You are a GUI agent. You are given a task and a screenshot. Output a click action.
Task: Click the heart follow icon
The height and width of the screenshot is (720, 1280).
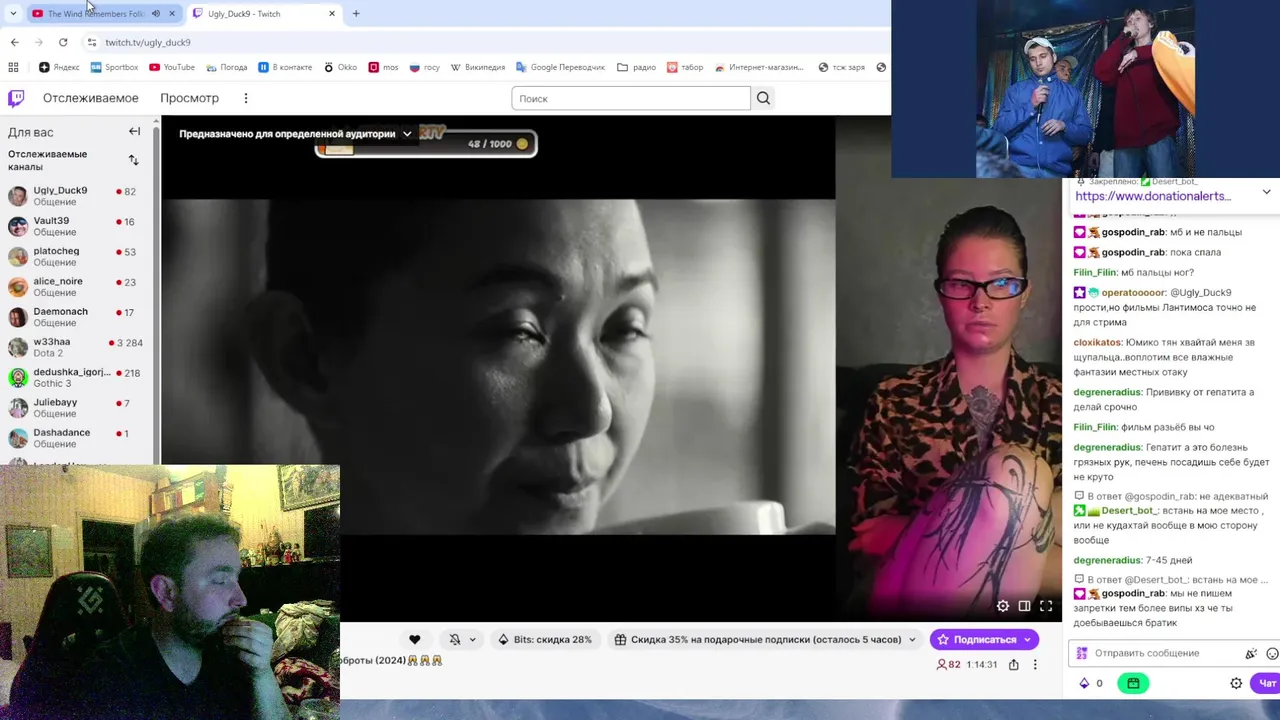pyautogui.click(x=414, y=639)
